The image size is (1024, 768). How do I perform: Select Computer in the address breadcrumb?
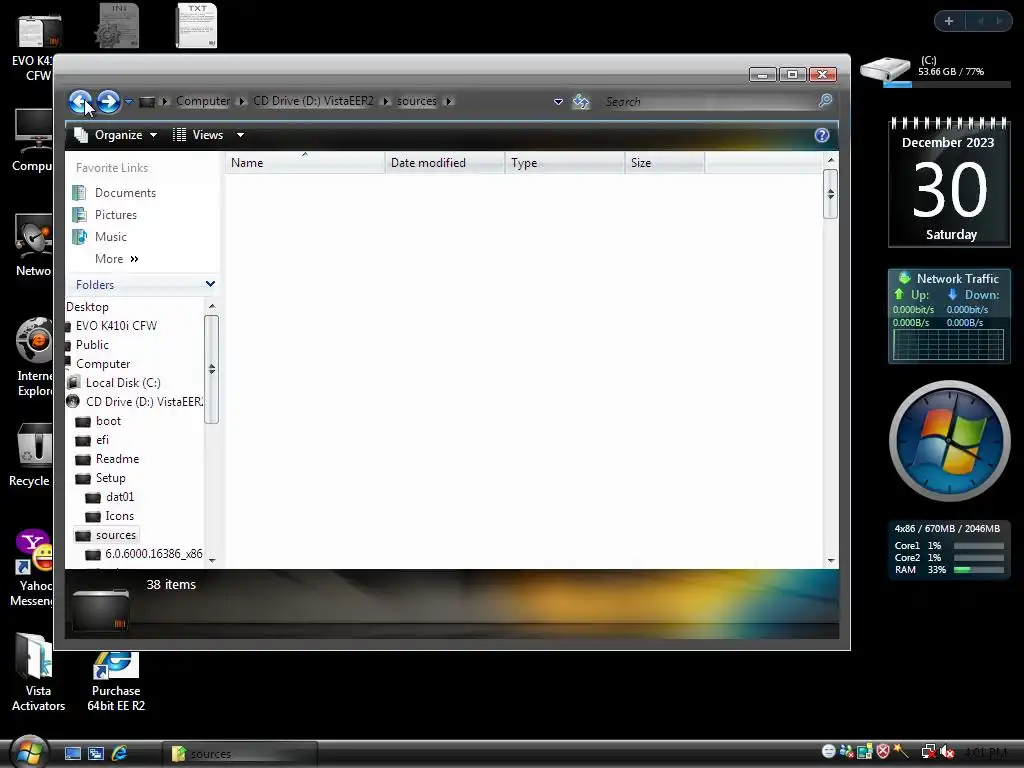(x=202, y=101)
